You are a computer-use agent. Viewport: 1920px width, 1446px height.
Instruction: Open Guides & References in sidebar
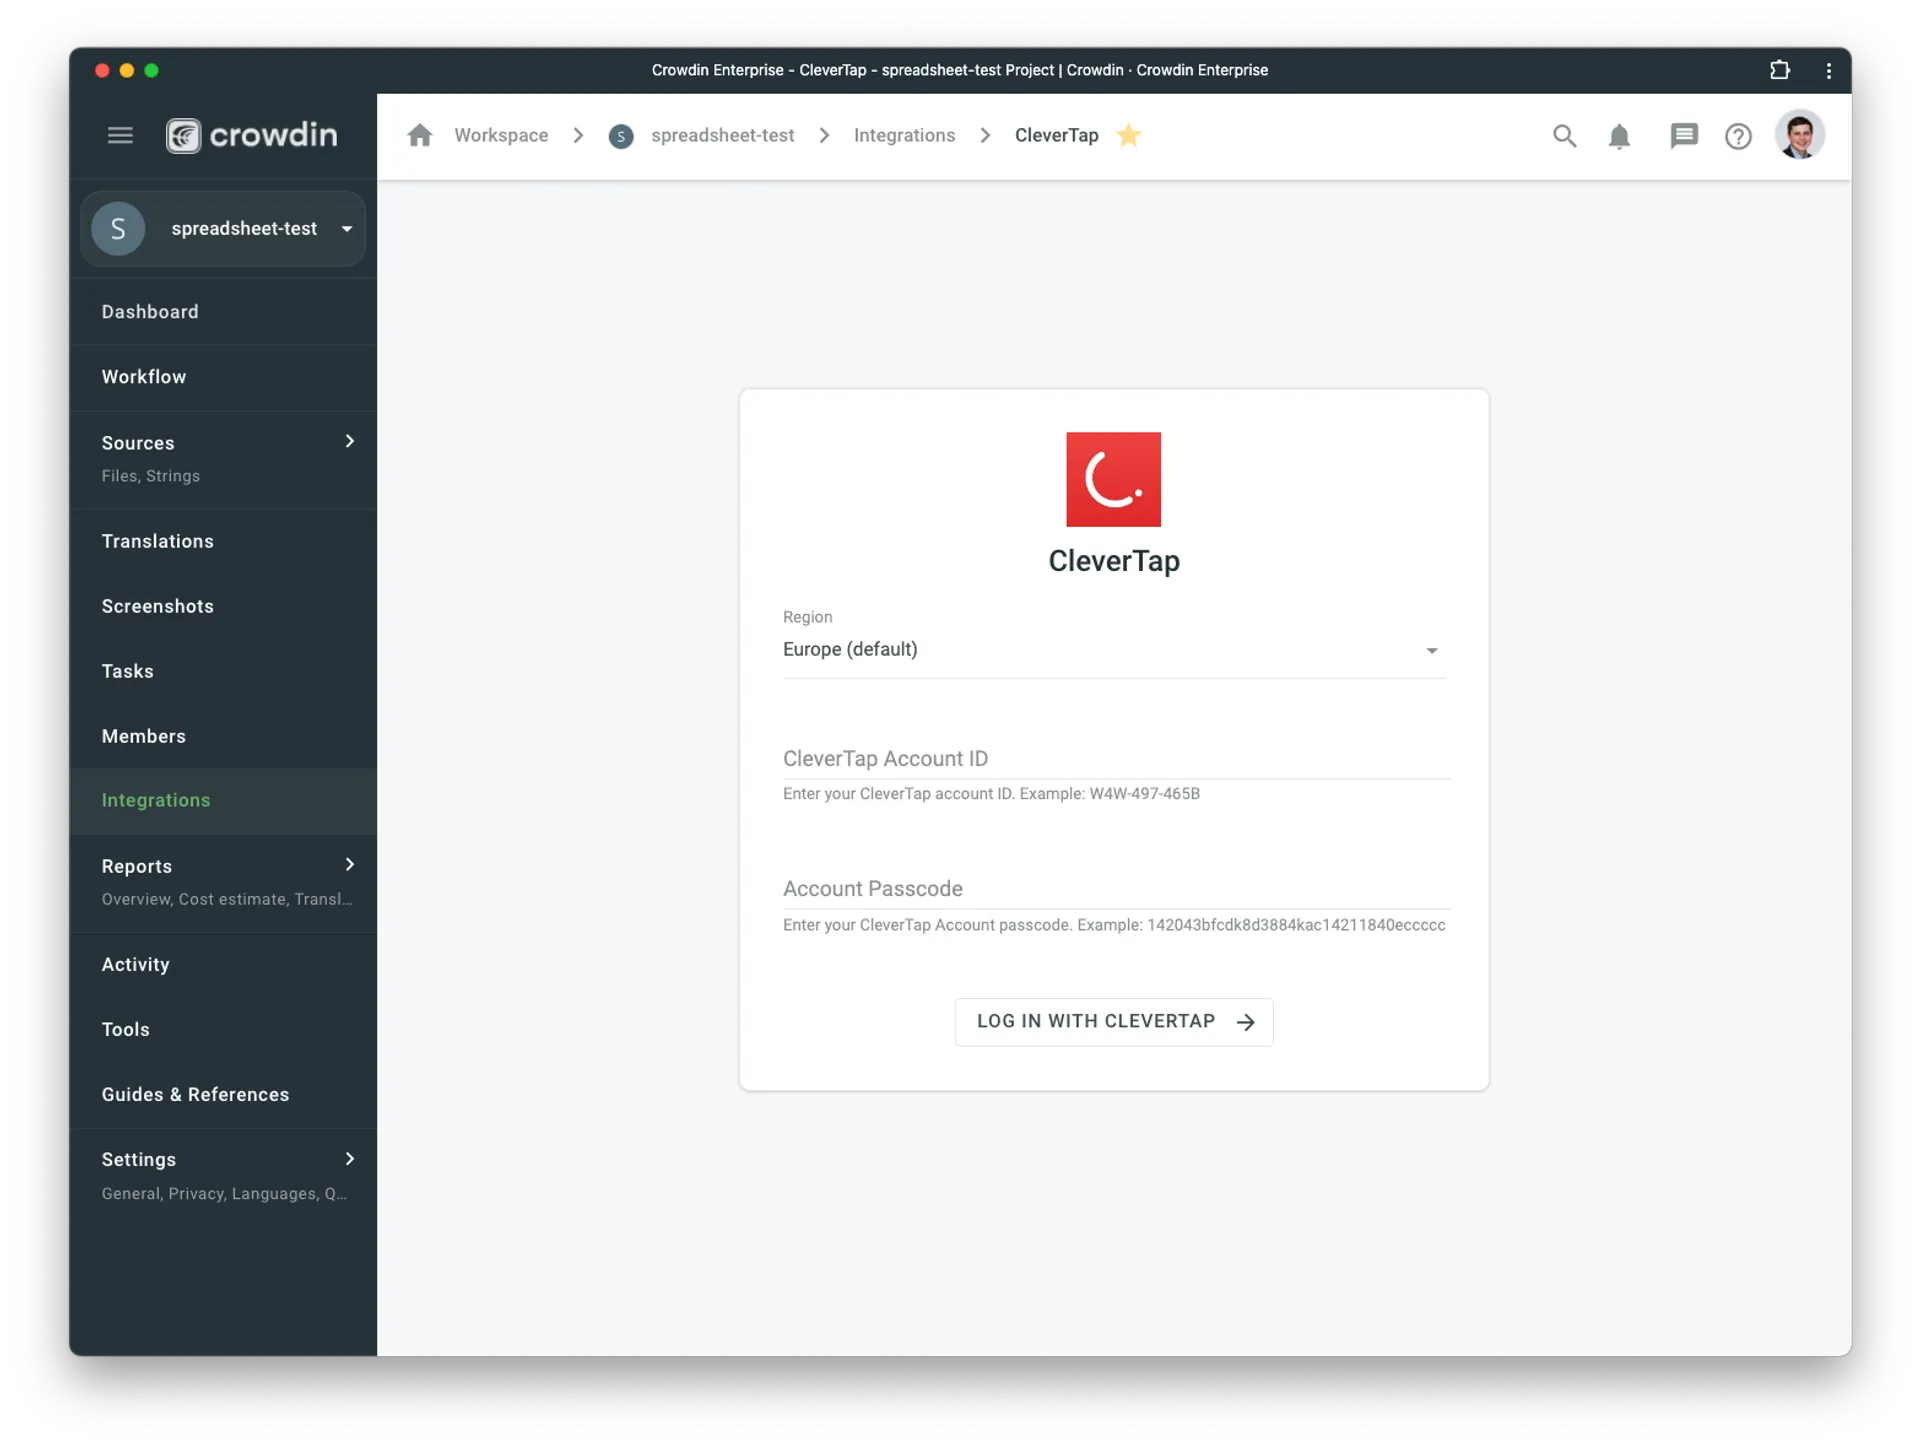tap(223, 1094)
